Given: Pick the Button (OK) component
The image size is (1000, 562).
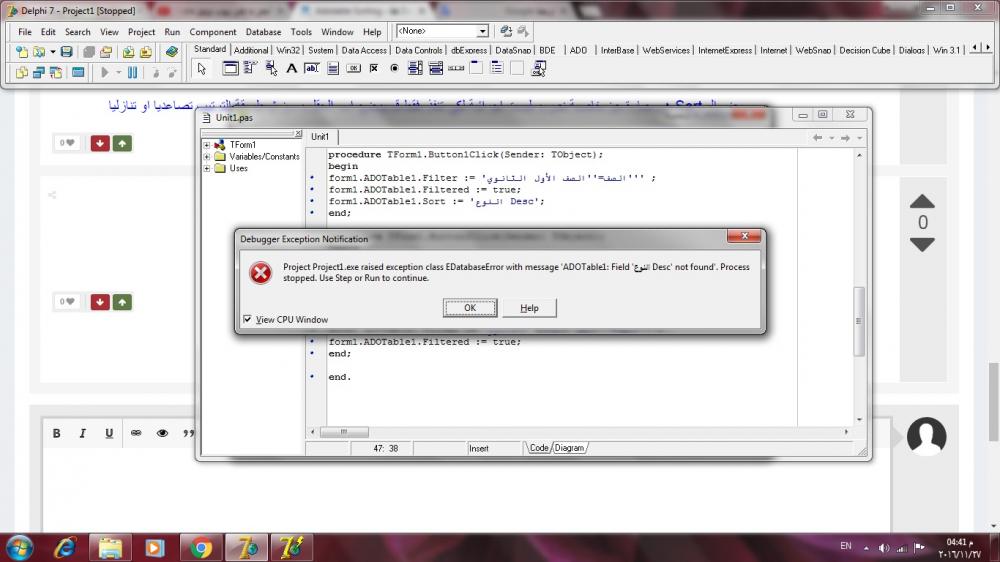Looking at the screenshot, I should pyautogui.click(x=353, y=68).
